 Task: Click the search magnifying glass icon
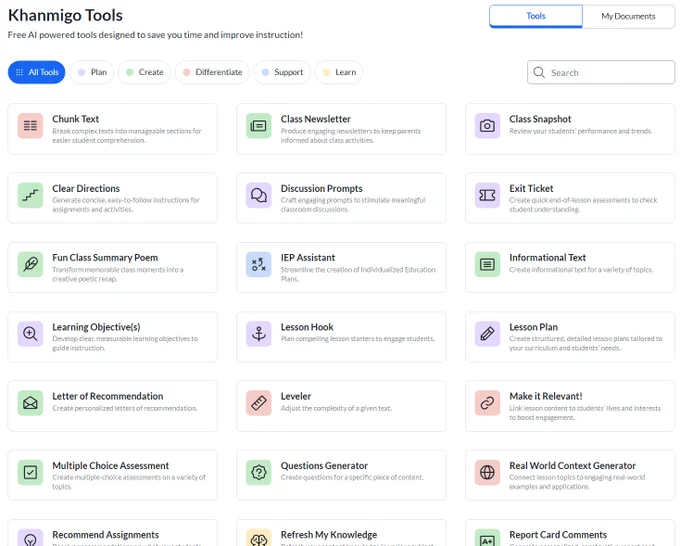[x=539, y=72]
